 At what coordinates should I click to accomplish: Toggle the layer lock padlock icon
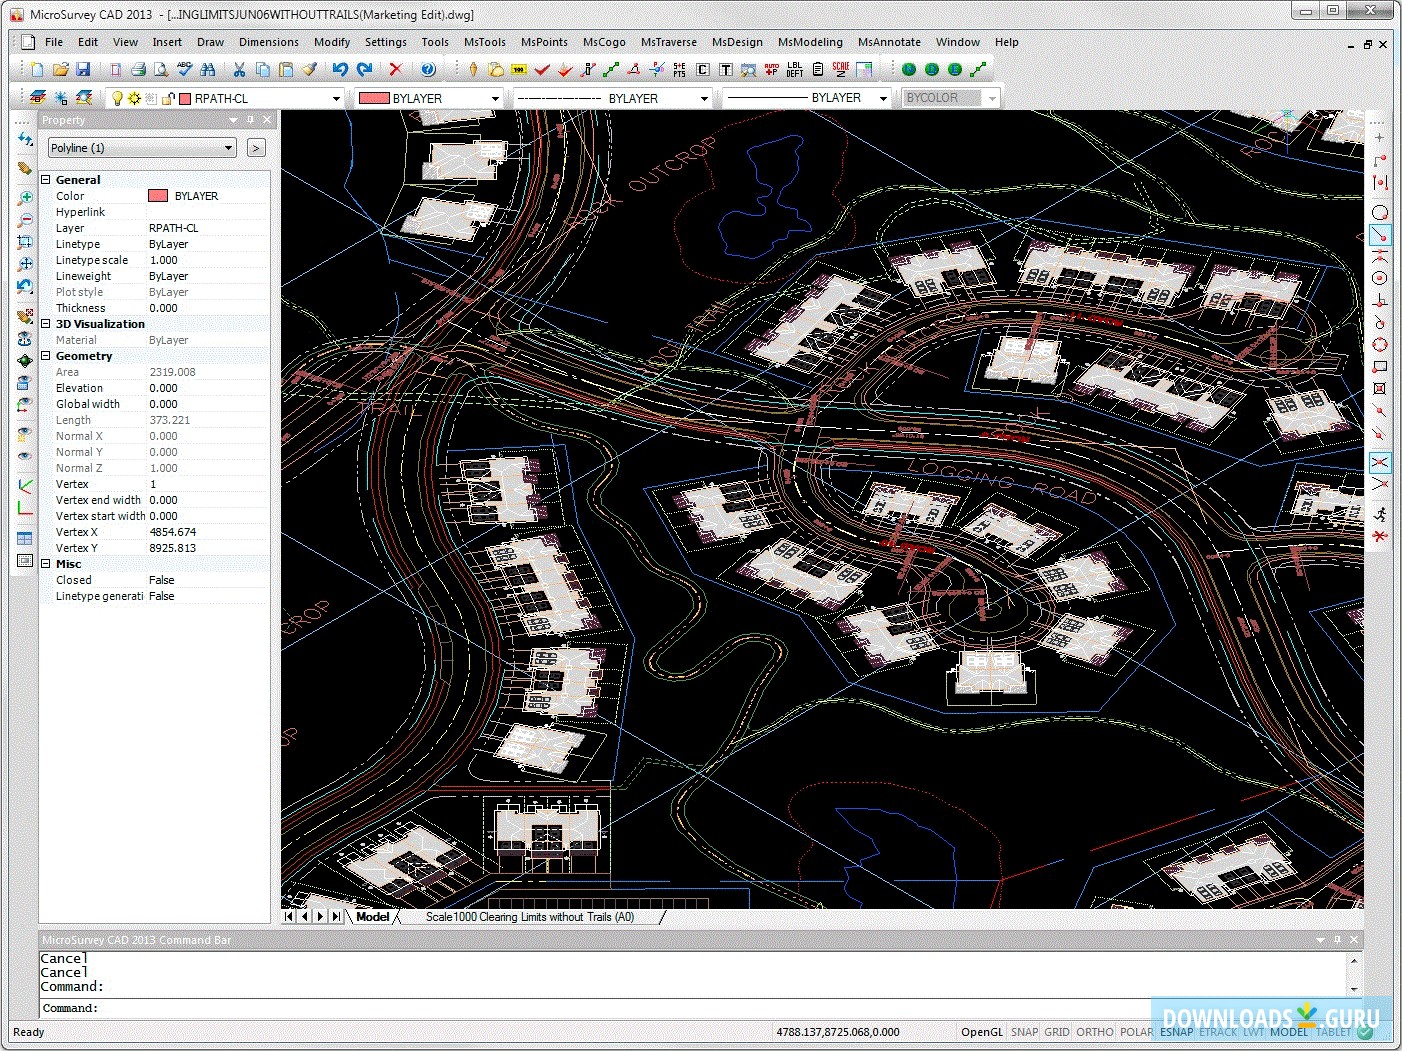tap(168, 97)
